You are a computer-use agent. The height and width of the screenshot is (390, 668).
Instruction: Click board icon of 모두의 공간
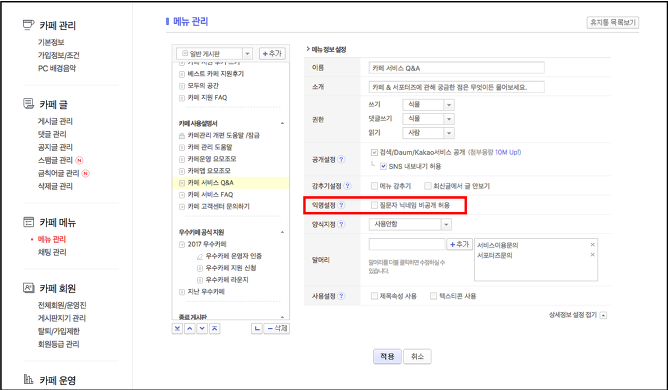[182, 86]
